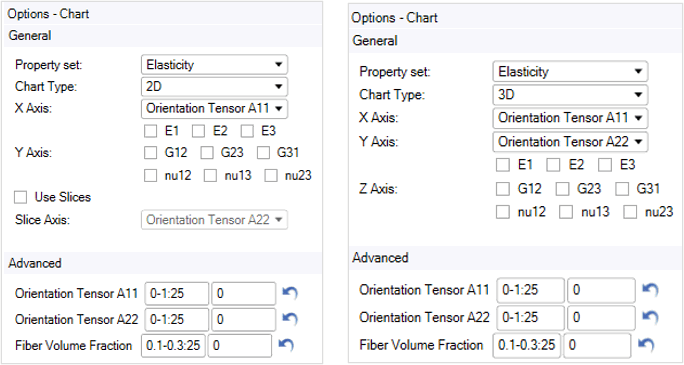Select G31 for 3D chart Z Axis

point(622,189)
